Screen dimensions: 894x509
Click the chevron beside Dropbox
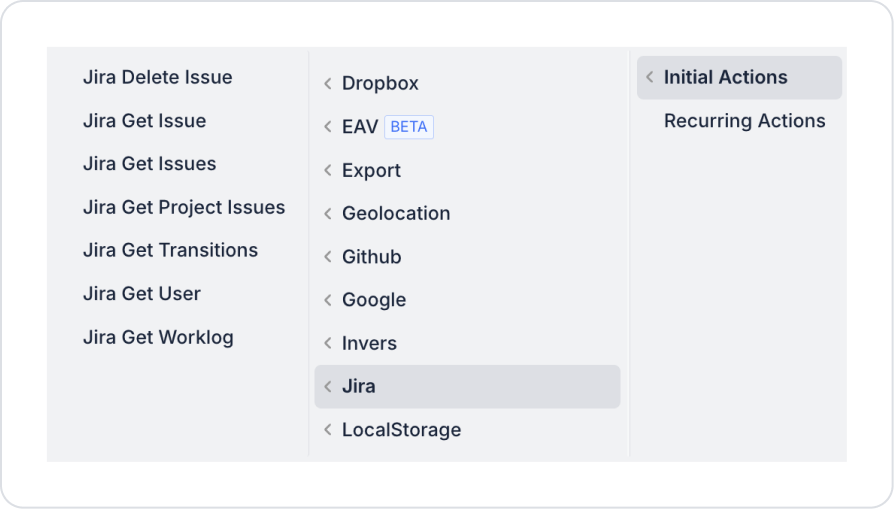(x=328, y=84)
